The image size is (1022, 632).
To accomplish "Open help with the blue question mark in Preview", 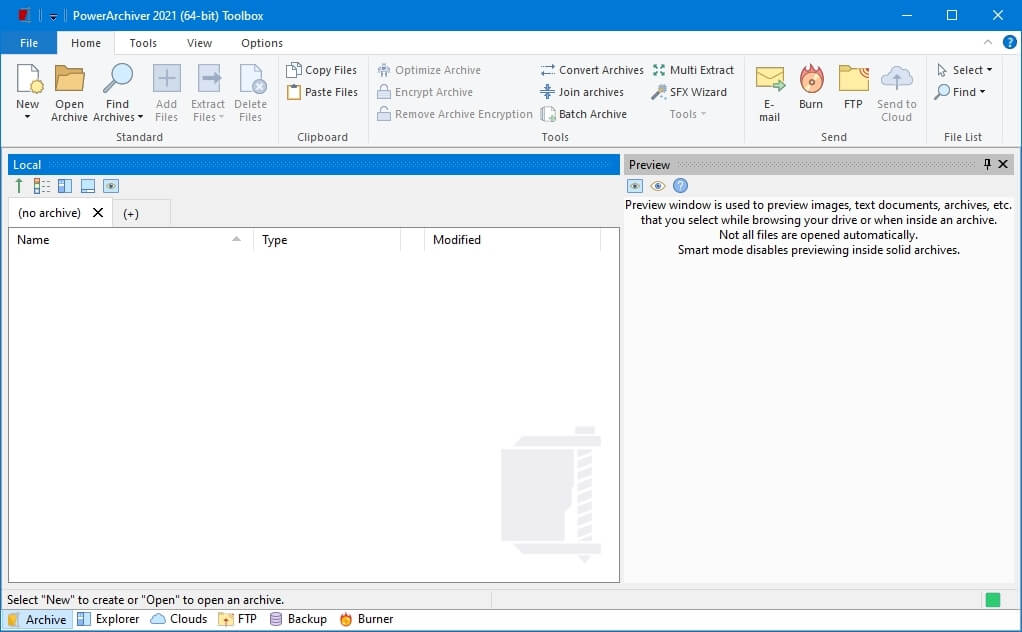I will pos(680,186).
